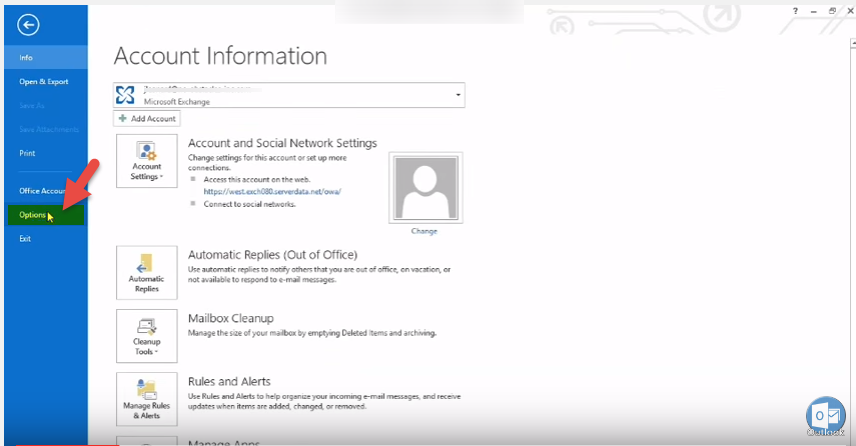The image size is (856, 446).
Task: Click Connect to social networks
Action: tap(249, 204)
